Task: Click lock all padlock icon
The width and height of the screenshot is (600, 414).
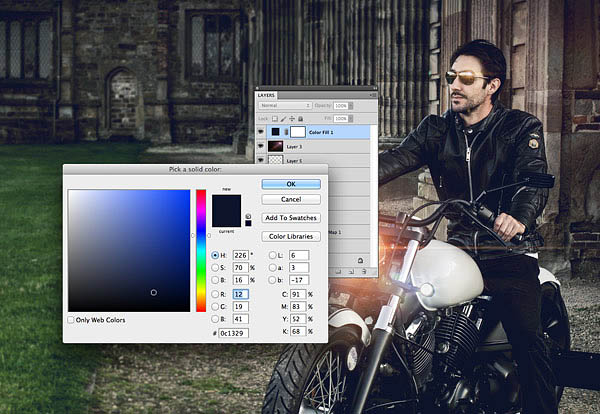Action: point(300,119)
